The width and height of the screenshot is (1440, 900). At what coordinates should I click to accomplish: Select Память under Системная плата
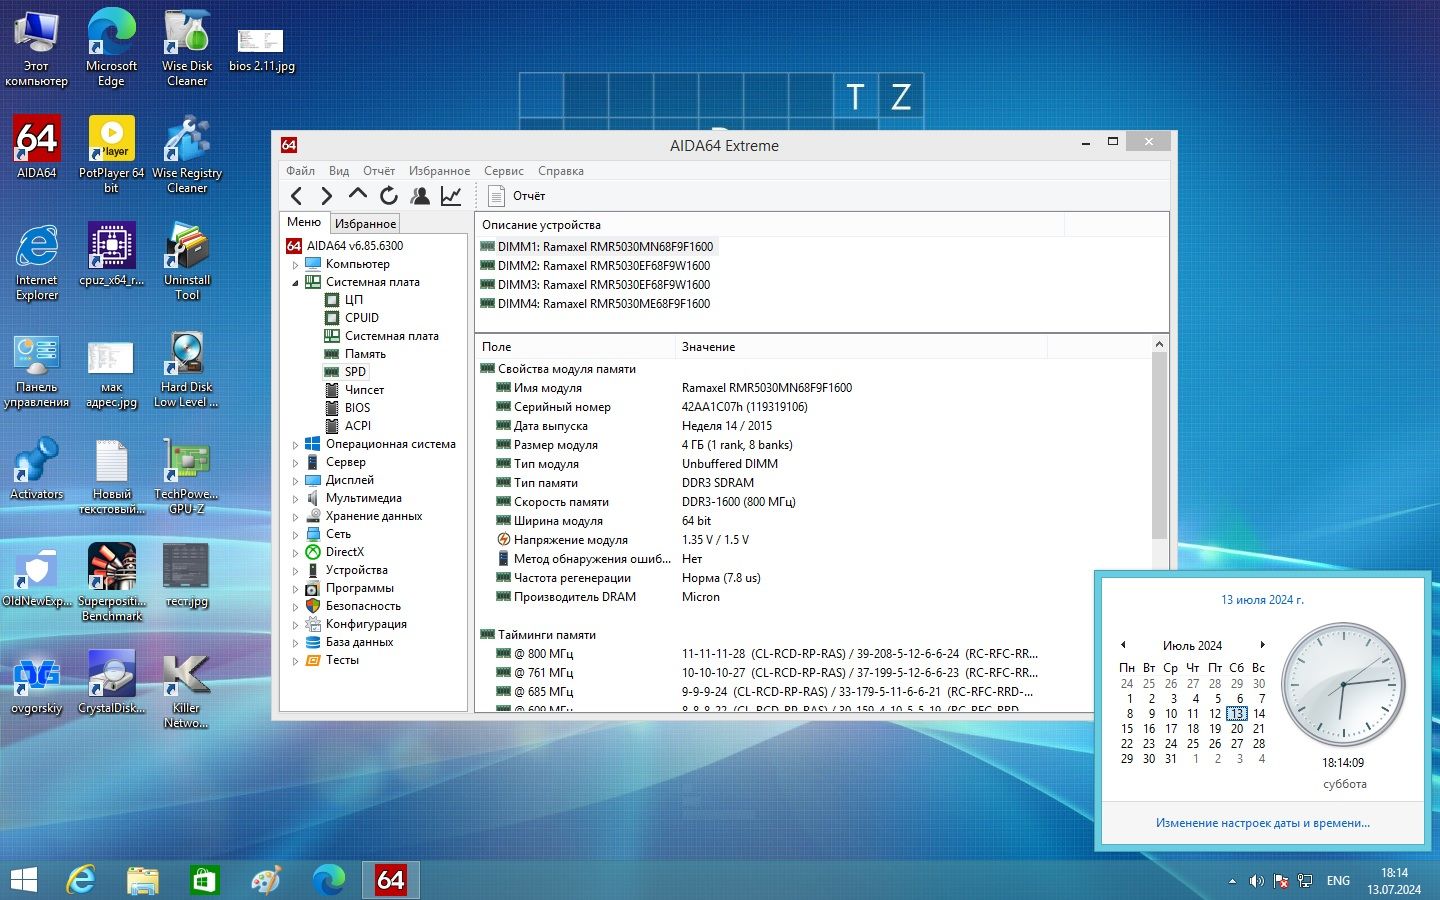click(x=365, y=354)
